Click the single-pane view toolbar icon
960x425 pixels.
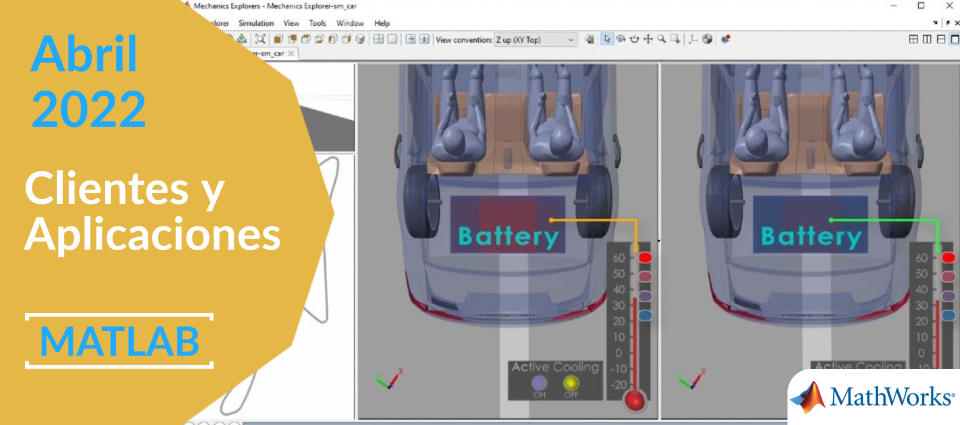392,39
